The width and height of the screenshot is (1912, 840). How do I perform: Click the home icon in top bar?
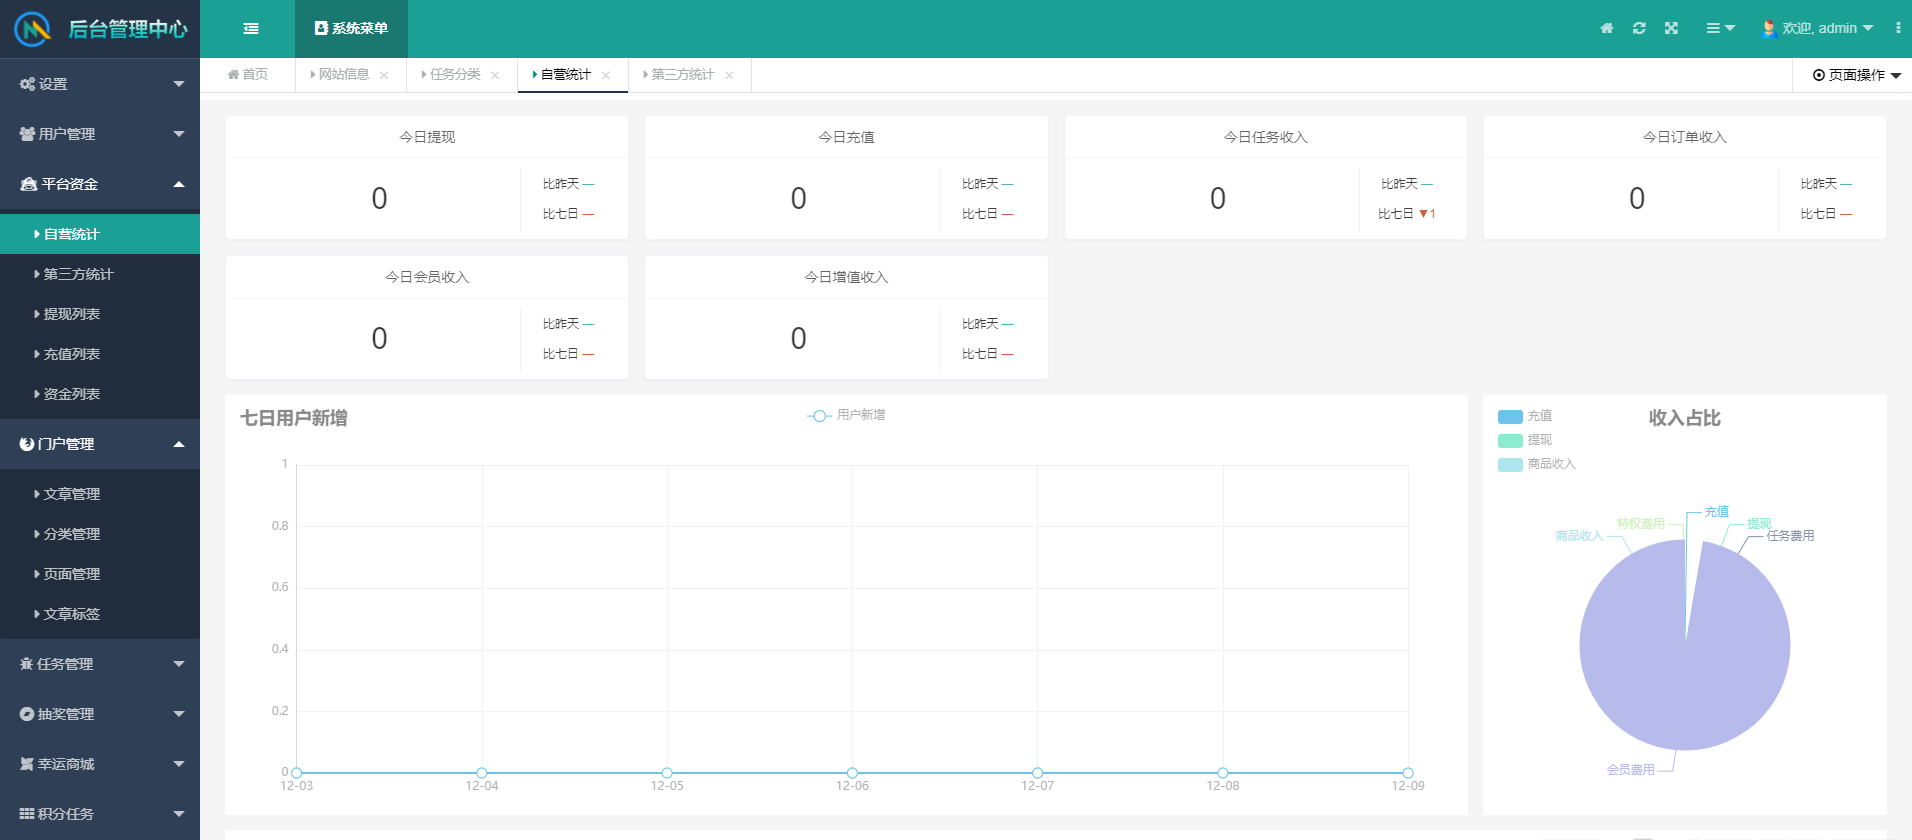point(1606,29)
